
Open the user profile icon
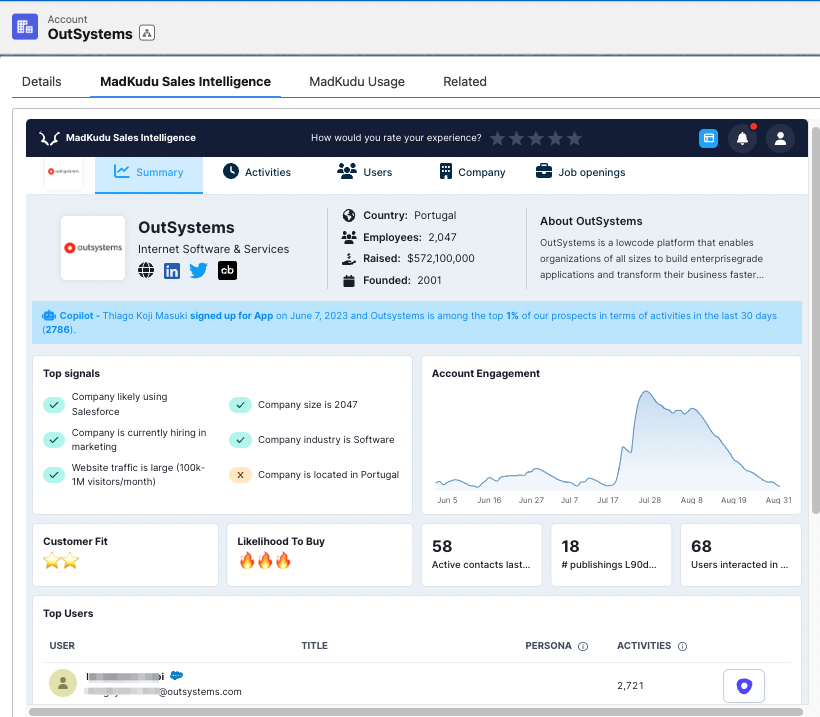click(x=780, y=138)
